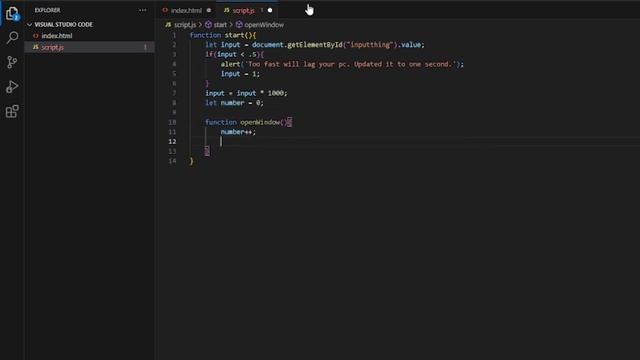
Task: Click 'if(input < .5){' on line 3
Action: 235,54
